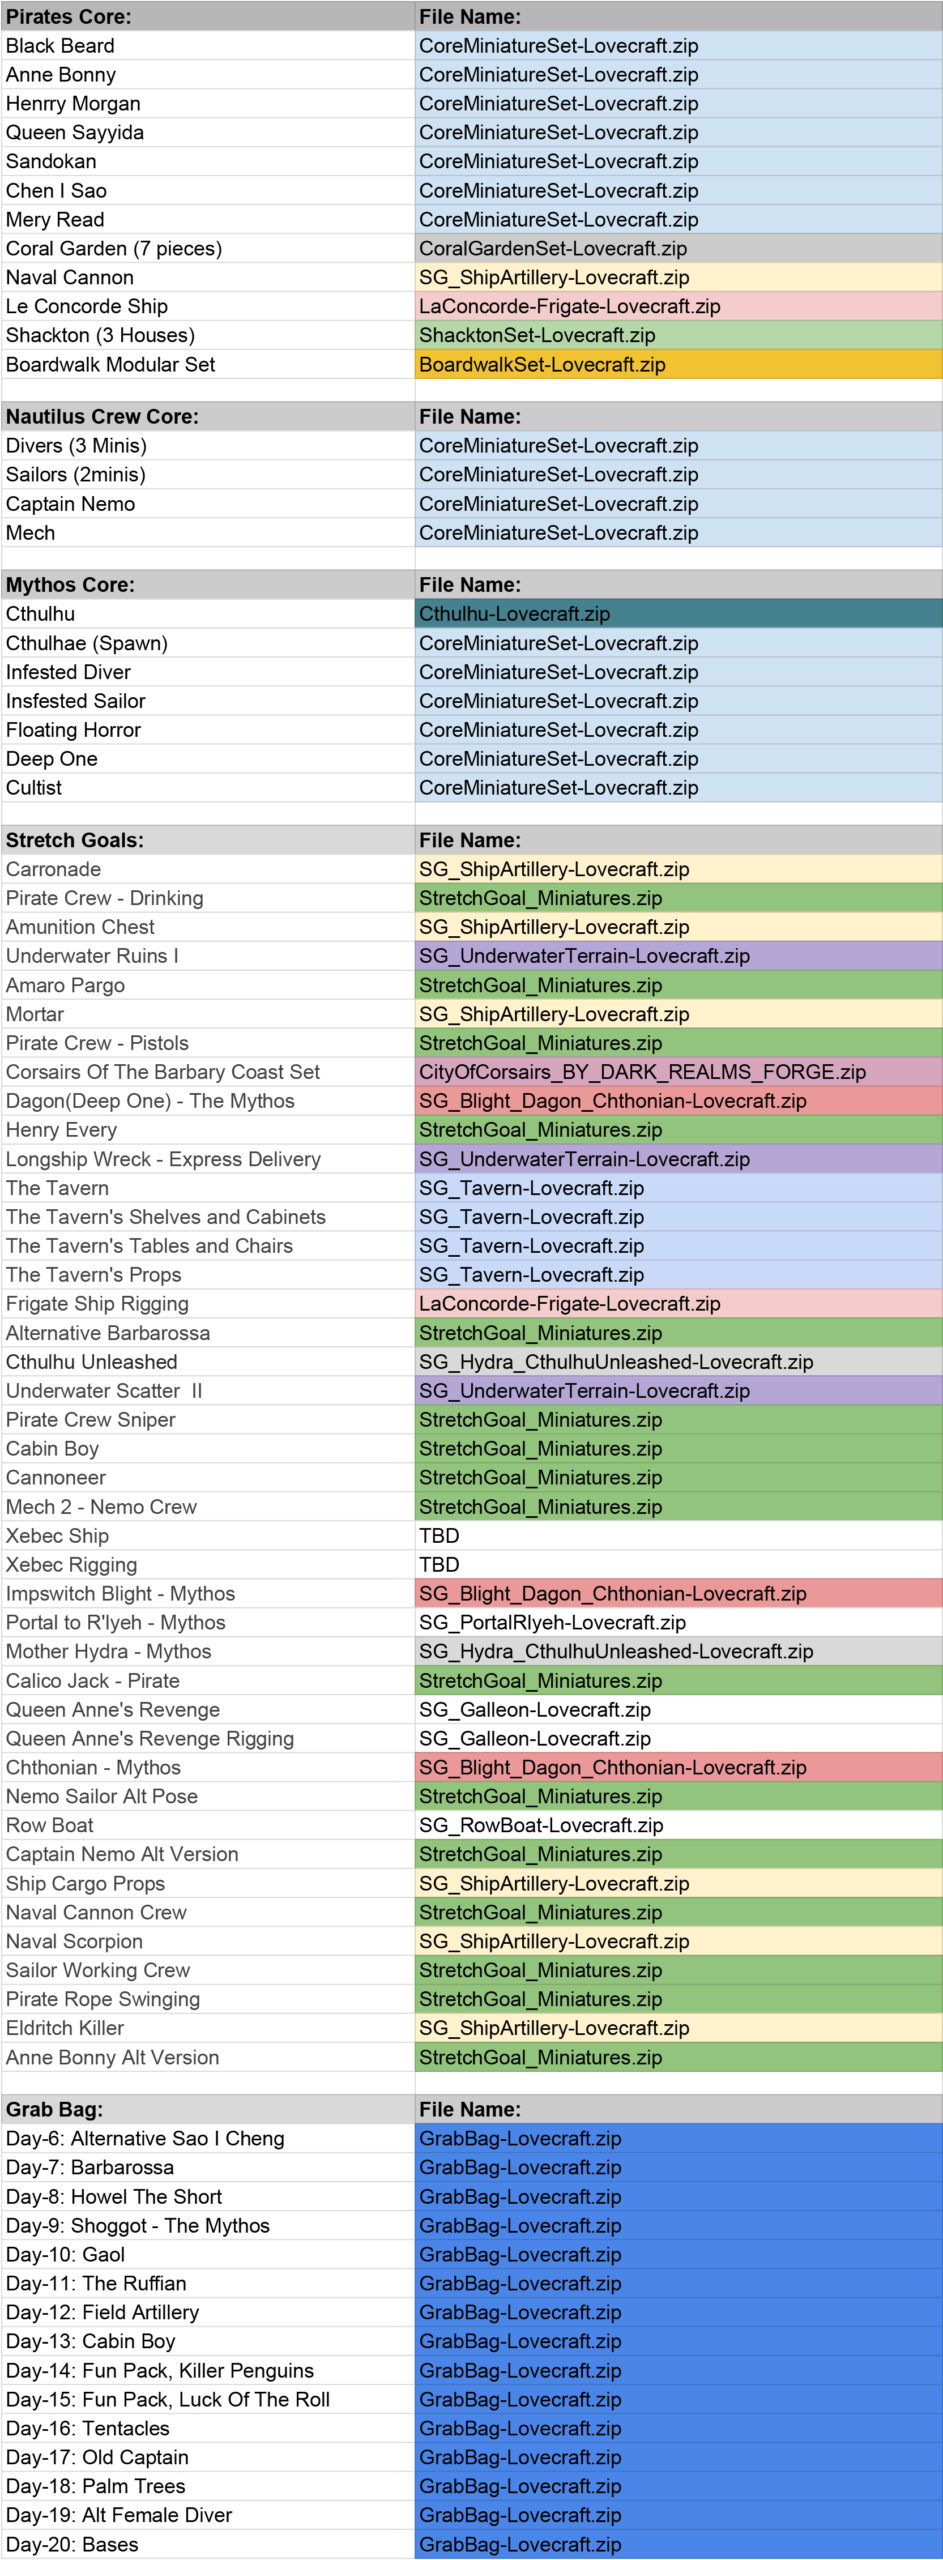Click the "Pirates Core:" header cell

[x=208, y=17]
